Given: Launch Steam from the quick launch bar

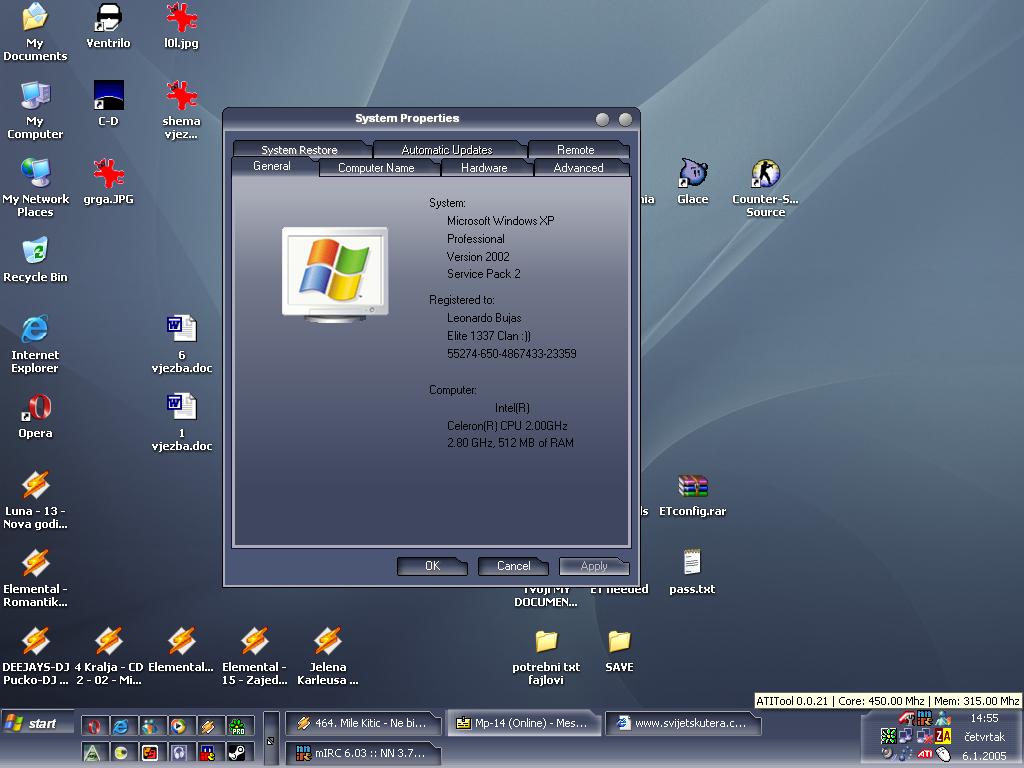Looking at the screenshot, I should click(x=237, y=752).
